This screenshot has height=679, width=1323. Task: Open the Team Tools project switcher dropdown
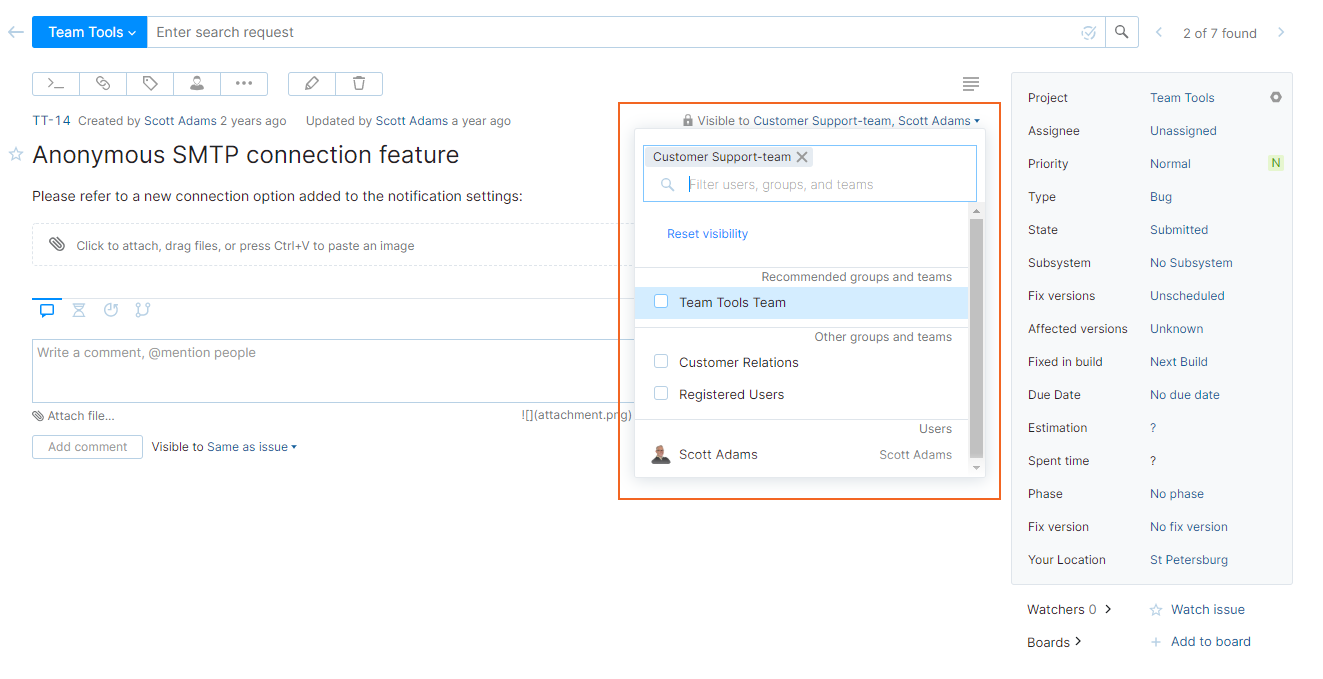88,31
